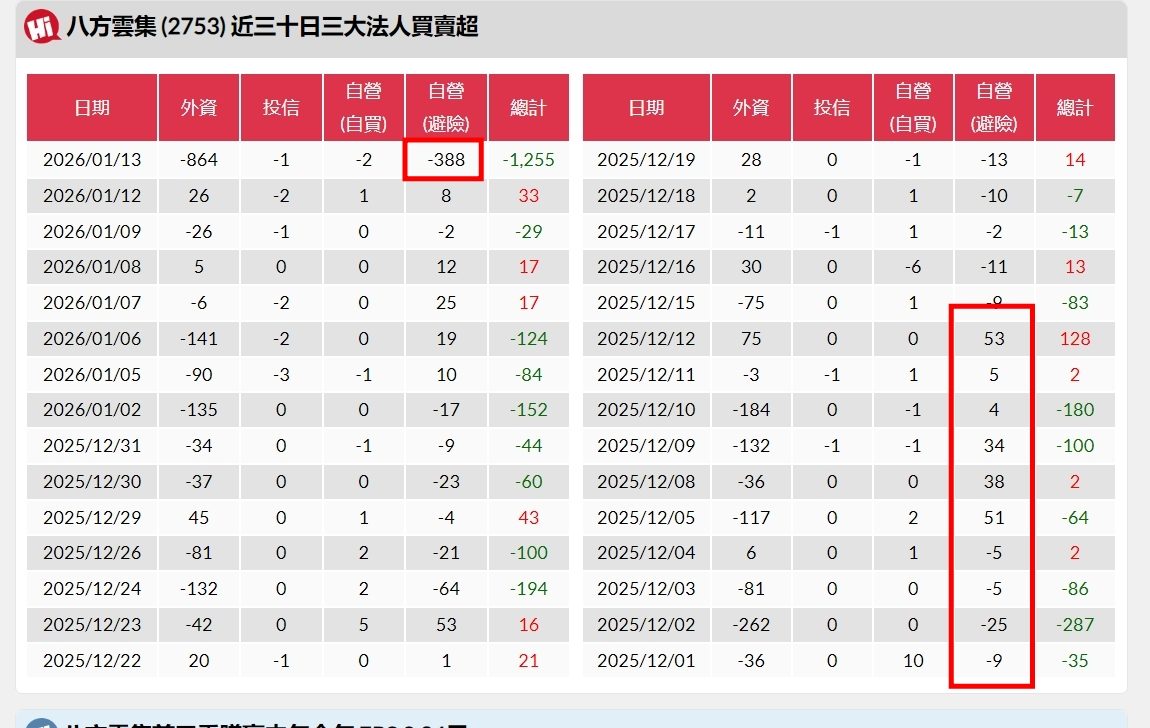Select the date cell 2025/12/01

646,661
